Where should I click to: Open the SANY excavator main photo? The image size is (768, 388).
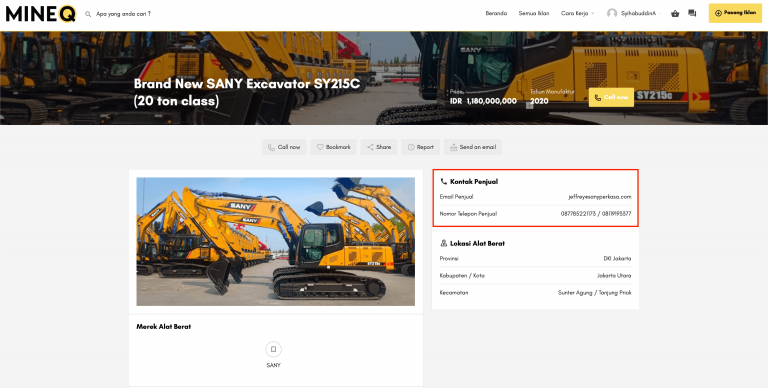click(275, 242)
